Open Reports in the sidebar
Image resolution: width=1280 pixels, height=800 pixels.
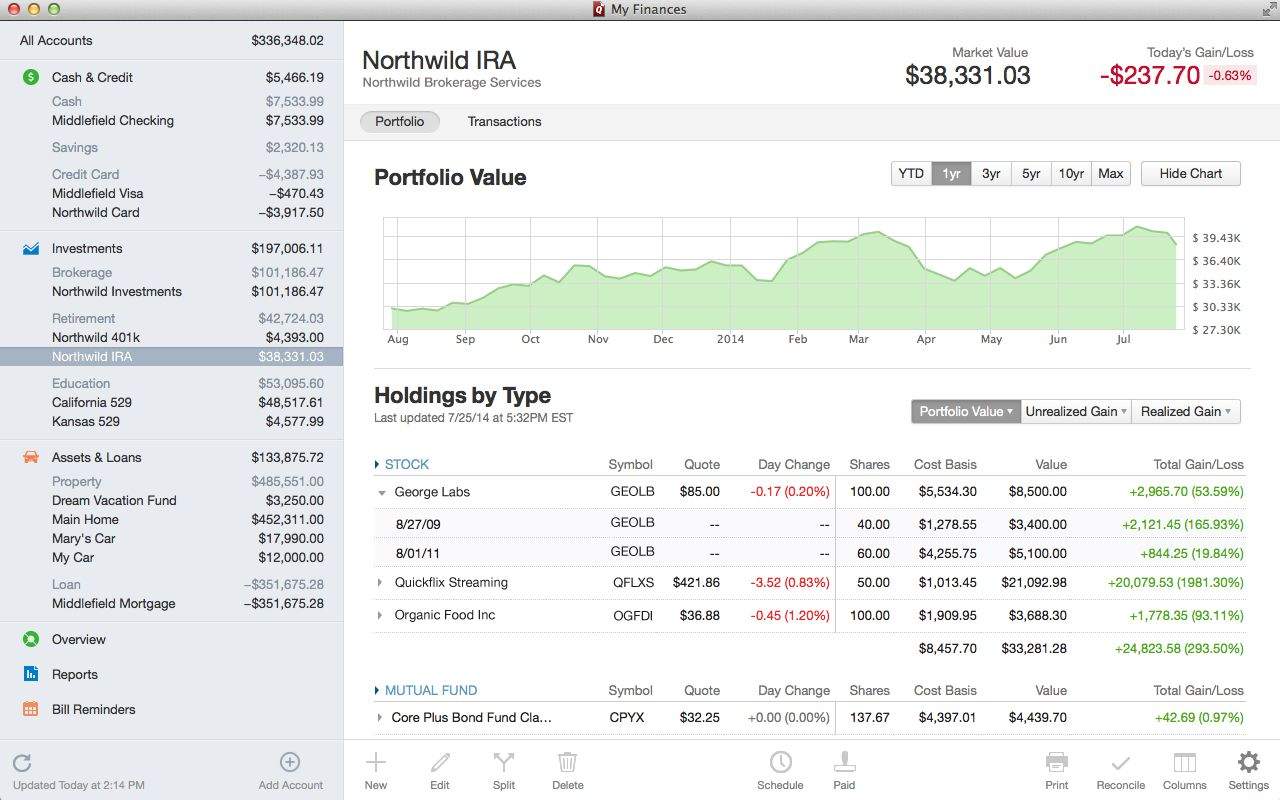pos(75,675)
